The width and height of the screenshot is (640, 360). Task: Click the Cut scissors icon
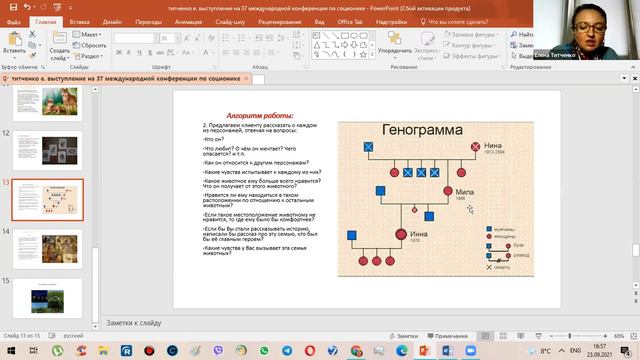click(x=32, y=35)
